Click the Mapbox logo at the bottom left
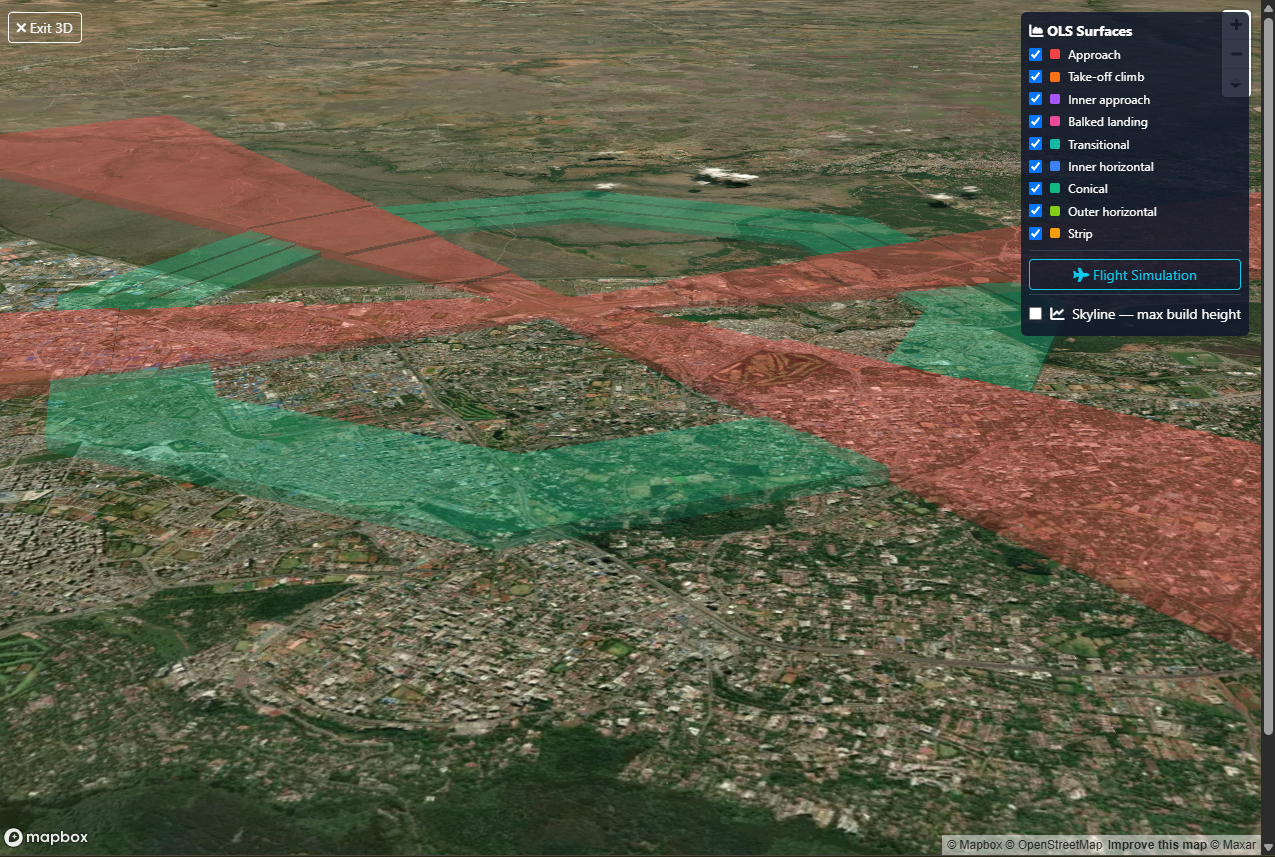This screenshot has width=1275, height=857. tap(46, 837)
